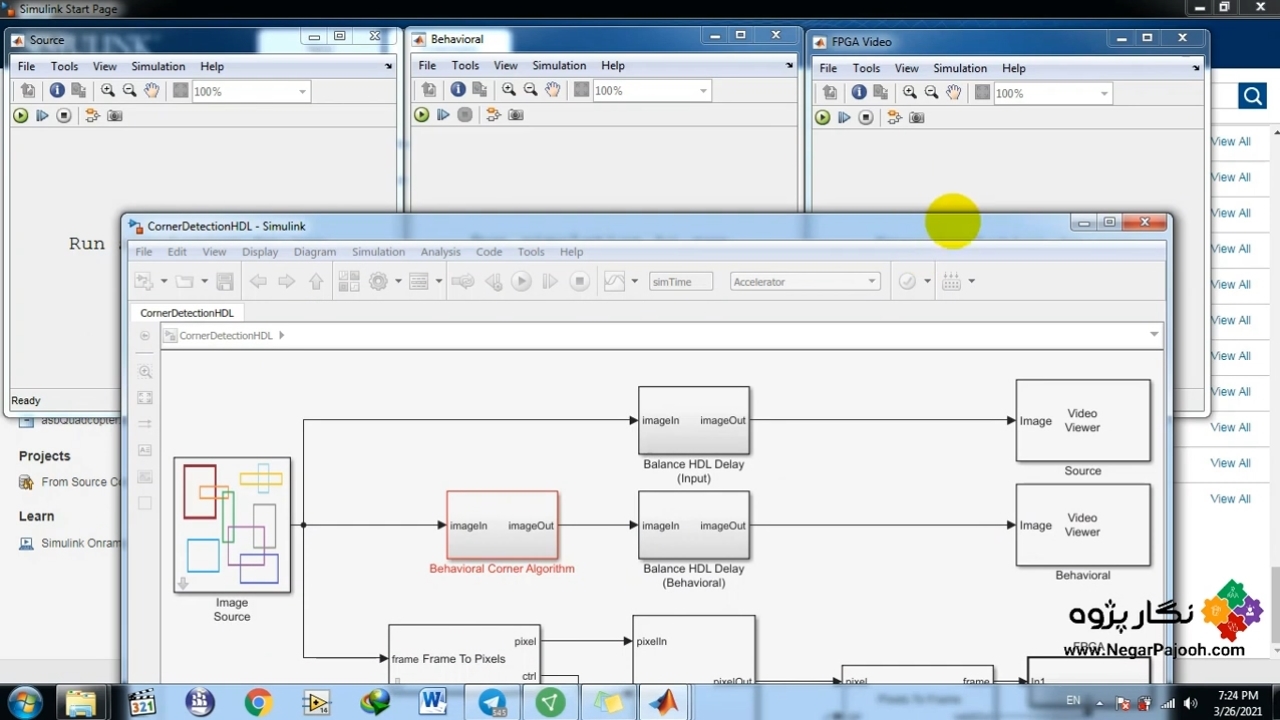Click Run in the Source viewer
The width and height of the screenshot is (1280, 720).
point(20,116)
